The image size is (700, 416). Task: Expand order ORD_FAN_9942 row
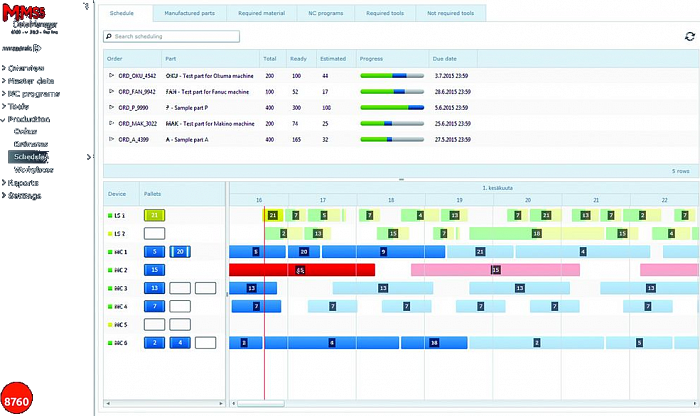(x=111, y=92)
